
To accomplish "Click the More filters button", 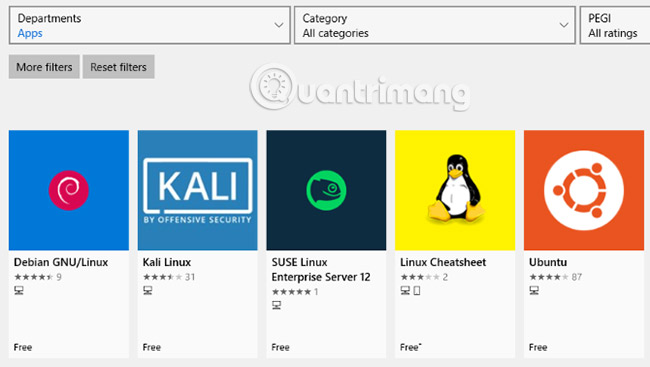I will 44,67.
